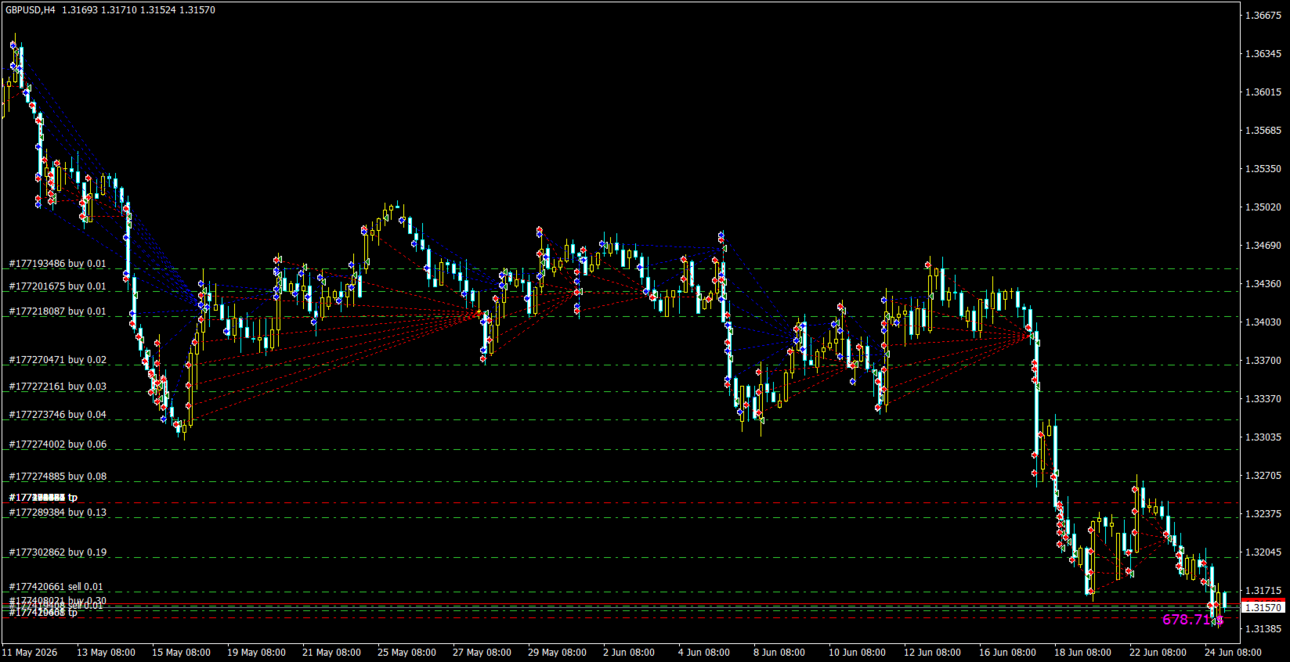Click the 16 Jun 08:00 time label
Screen dimensions: 1290x662
[1008, 652]
